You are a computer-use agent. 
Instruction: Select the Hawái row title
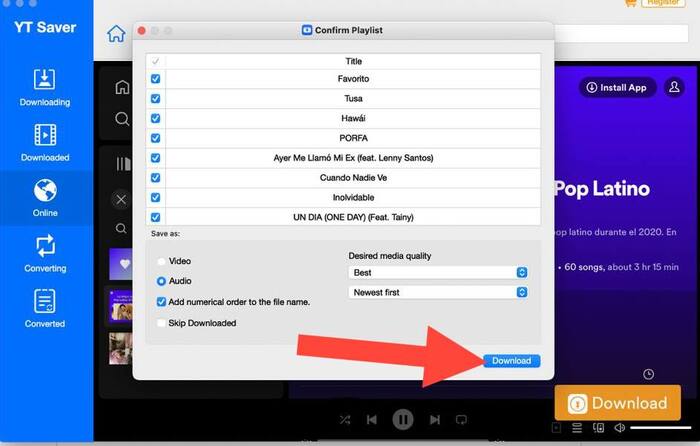coord(353,118)
